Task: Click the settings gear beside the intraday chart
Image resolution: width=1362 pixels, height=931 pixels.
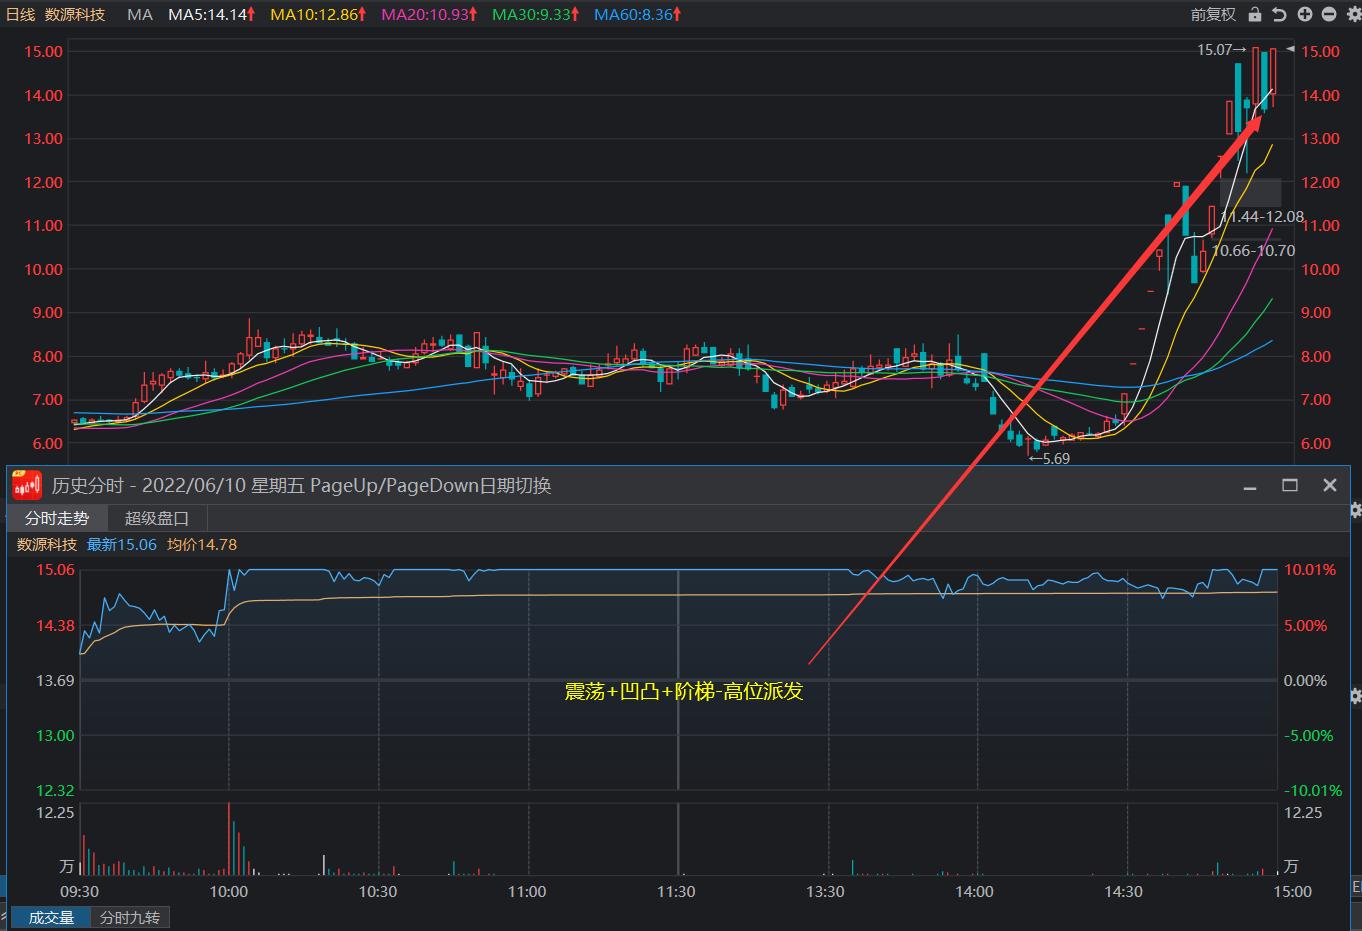Action: [1355, 695]
